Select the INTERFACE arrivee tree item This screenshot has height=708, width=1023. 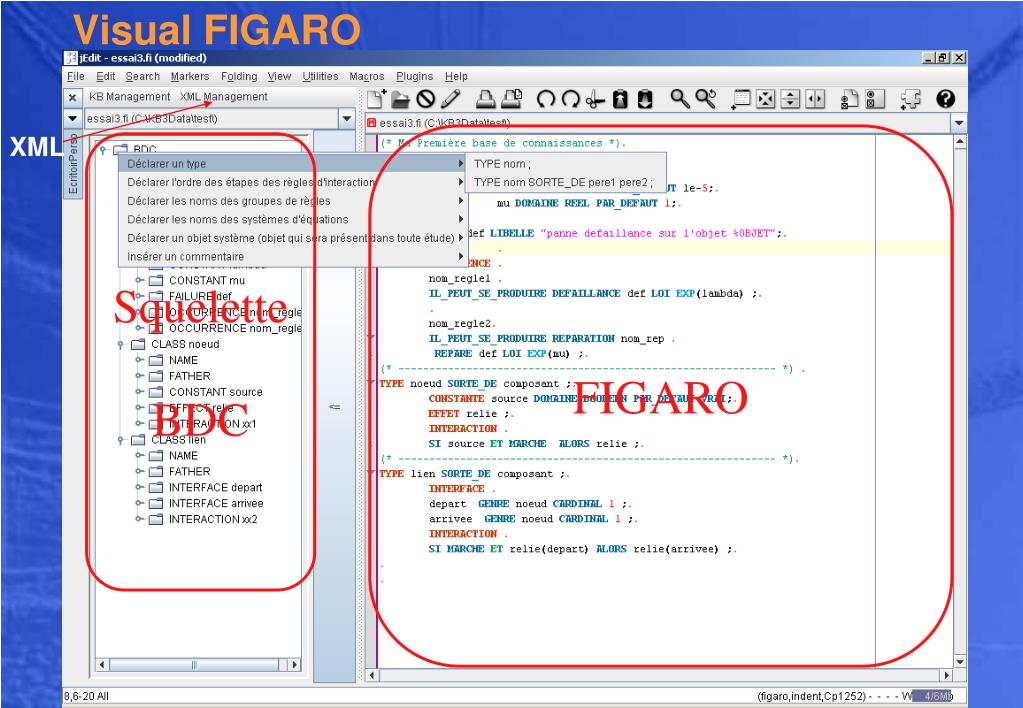tap(216, 504)
